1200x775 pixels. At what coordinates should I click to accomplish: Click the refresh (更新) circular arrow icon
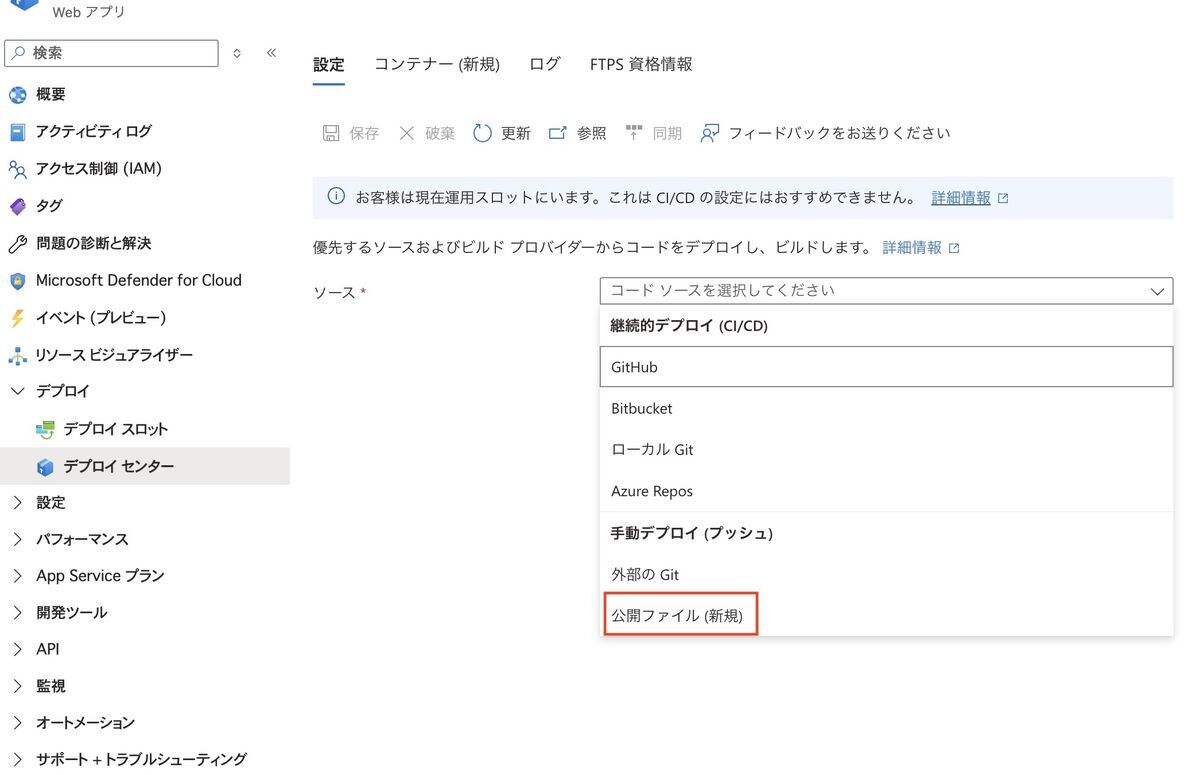[482, 133]
